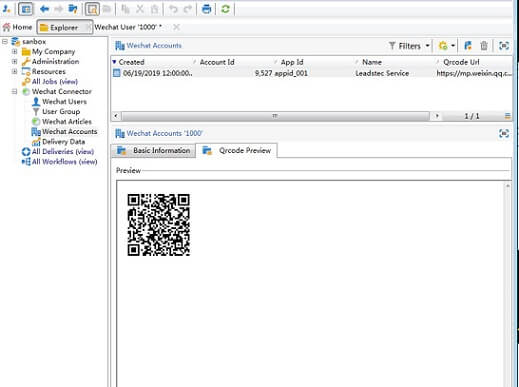Select Wechat Accounts in the tree
Image resolution: width=519 pixels, height=387 pixels.
[70, 131]
